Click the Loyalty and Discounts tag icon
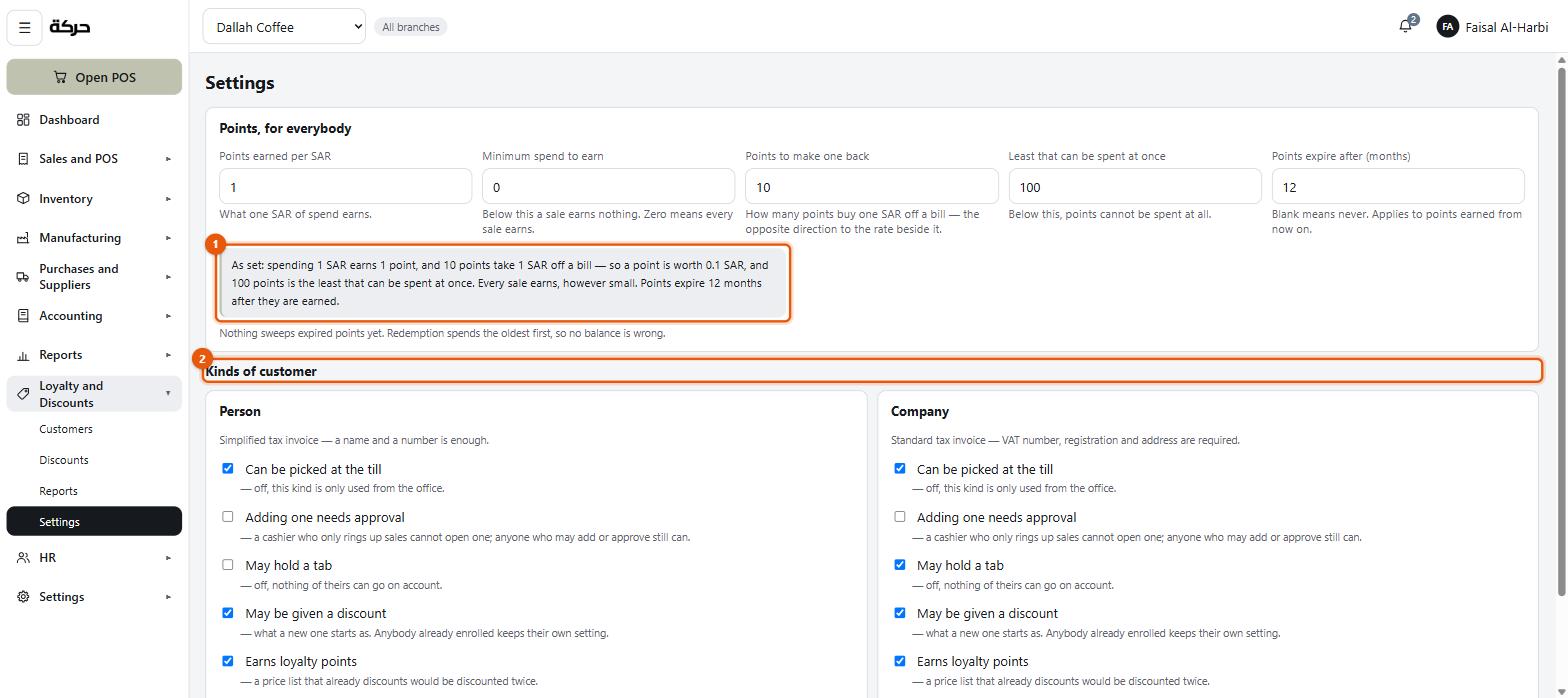 point(23,394)
